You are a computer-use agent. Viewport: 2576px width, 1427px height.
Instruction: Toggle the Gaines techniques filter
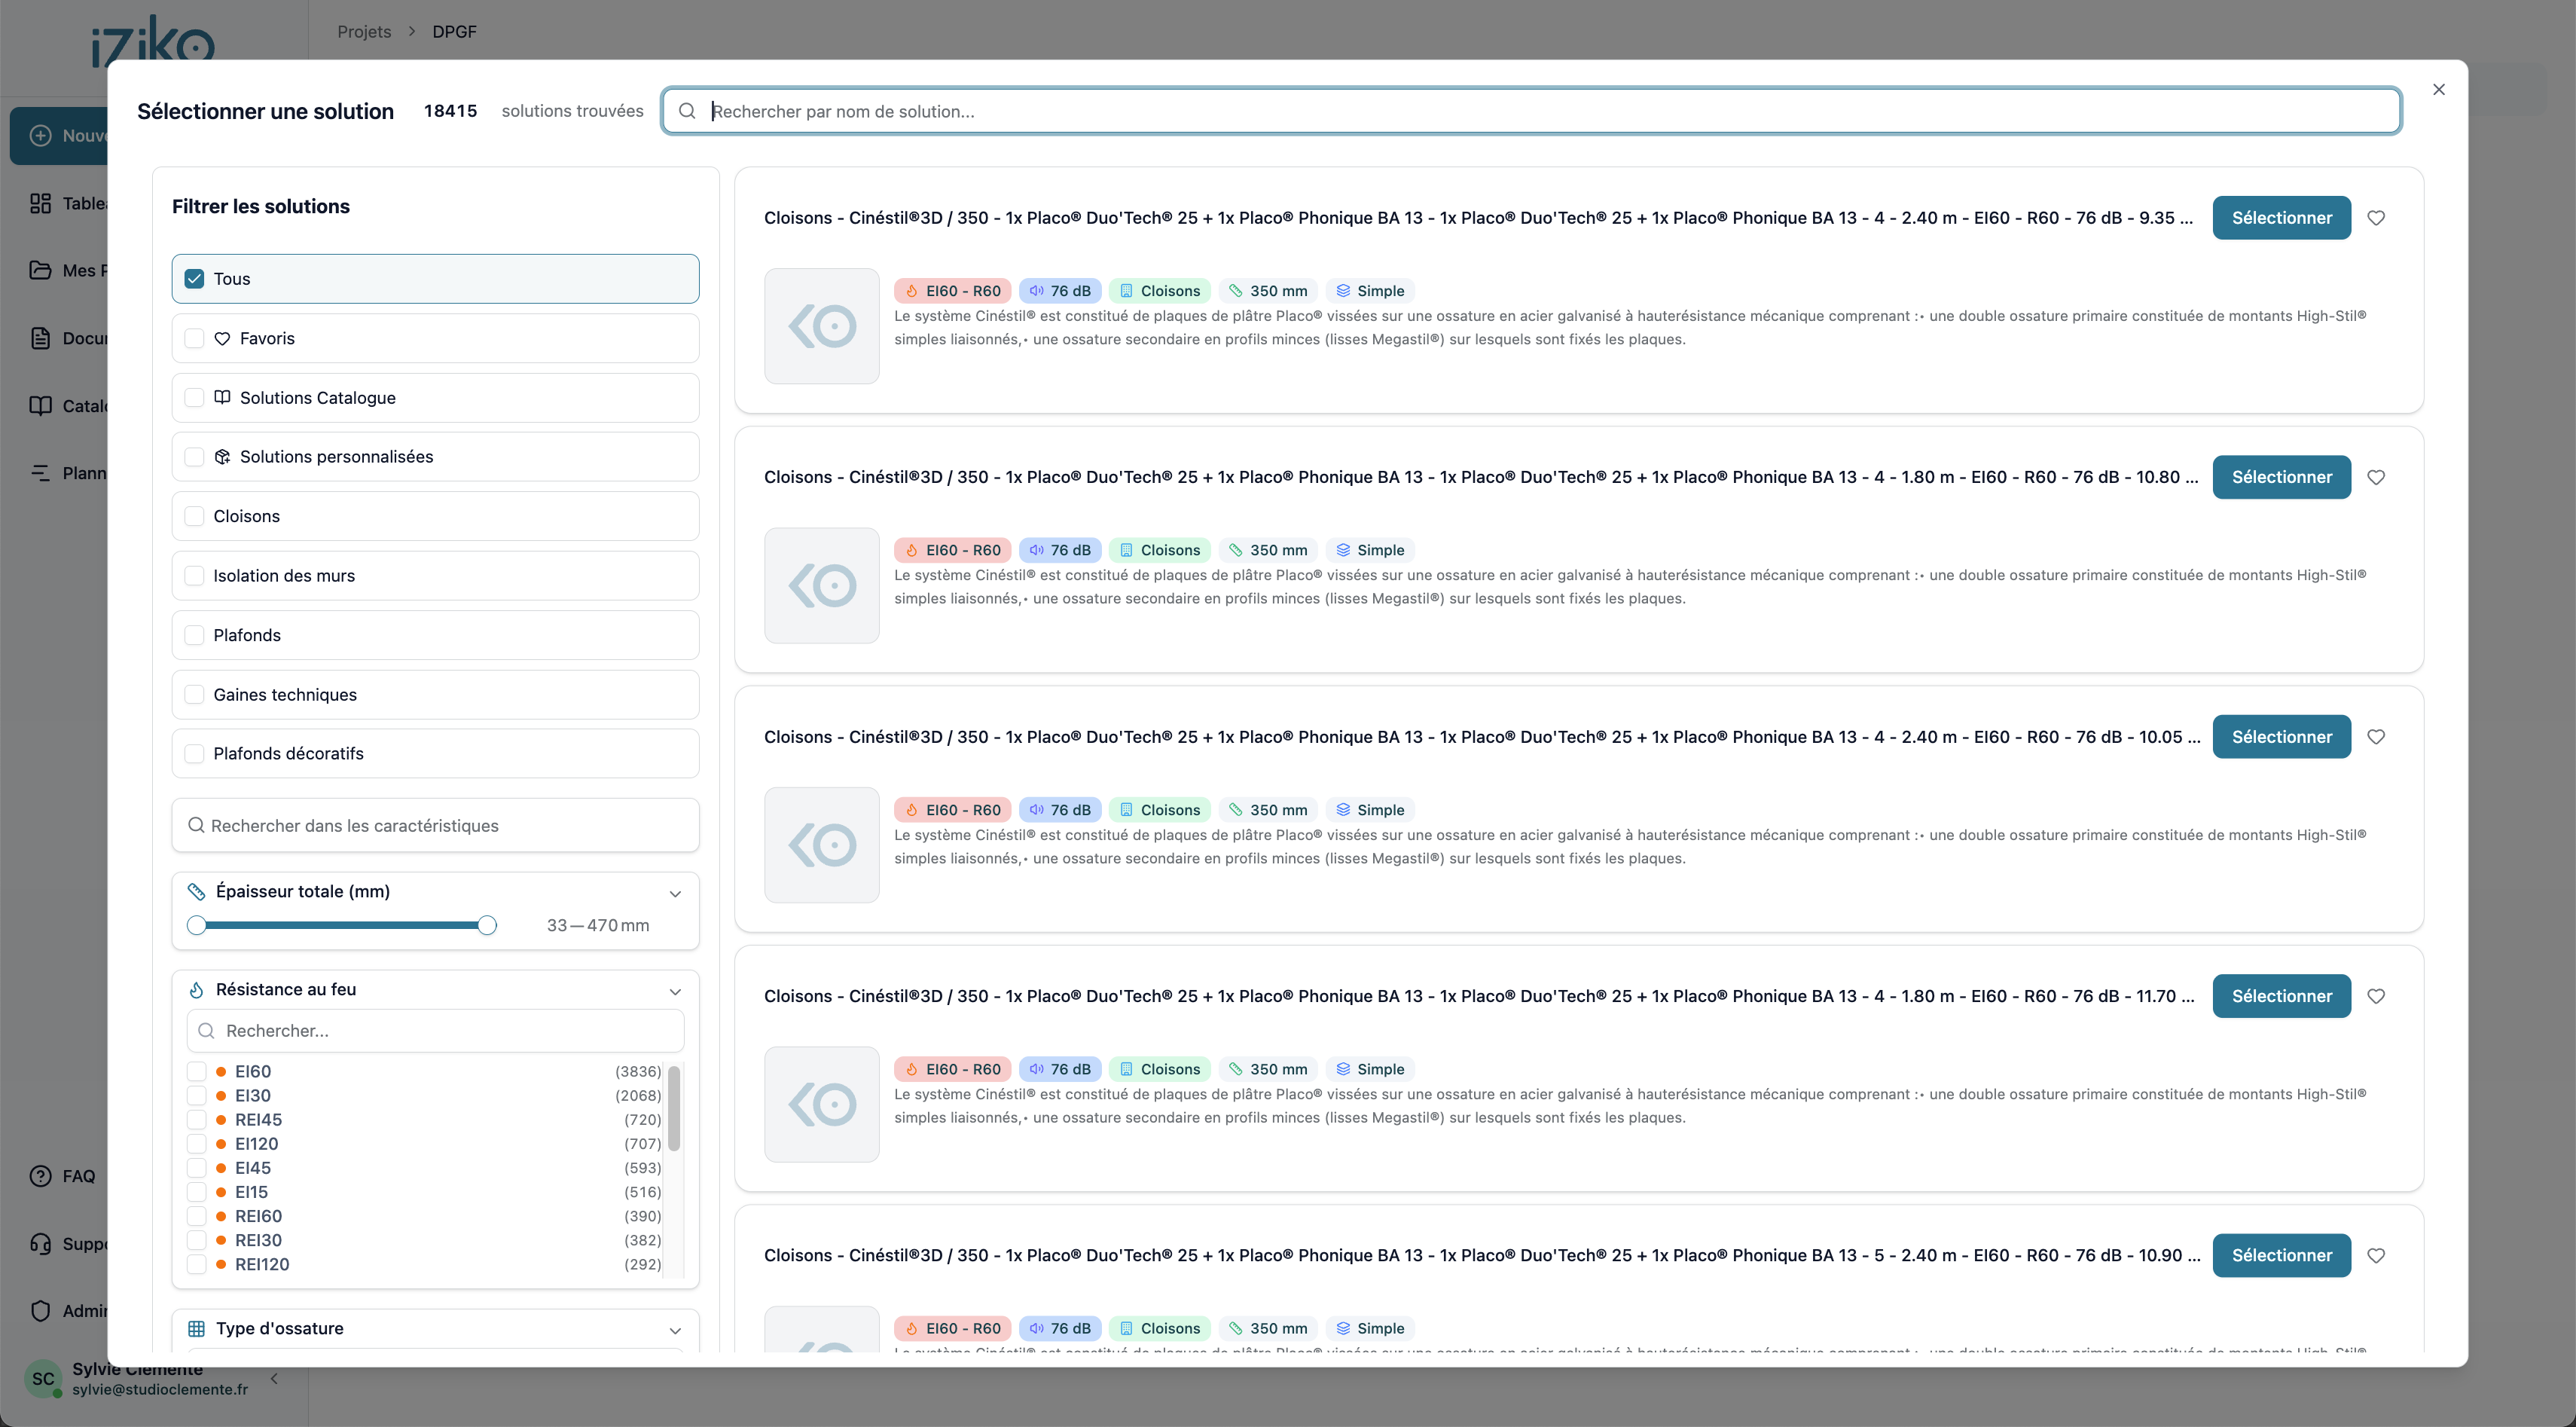[194, 695]
